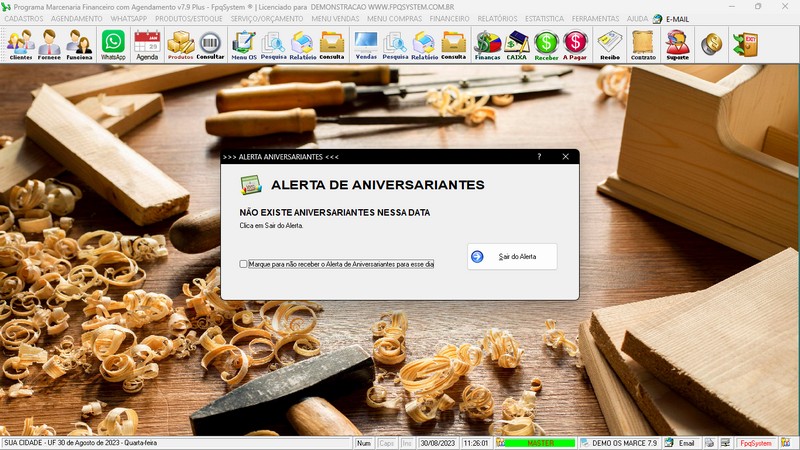The height and width of the screenshot is (450, 800).
Task: Click the DEMO OS MARCE 7.9 status entry
Action: (619, 443)
